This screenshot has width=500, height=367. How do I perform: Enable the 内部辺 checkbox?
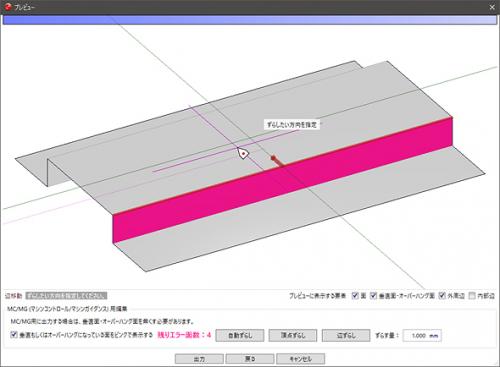point(472,295)
